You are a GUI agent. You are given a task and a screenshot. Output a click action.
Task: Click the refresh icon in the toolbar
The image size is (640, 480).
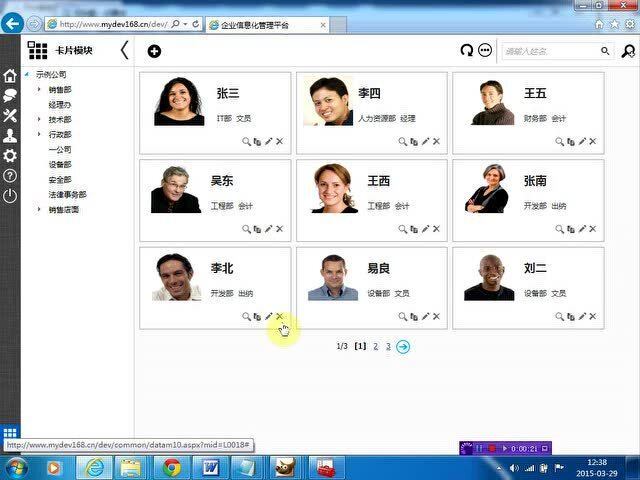(466, 51)
